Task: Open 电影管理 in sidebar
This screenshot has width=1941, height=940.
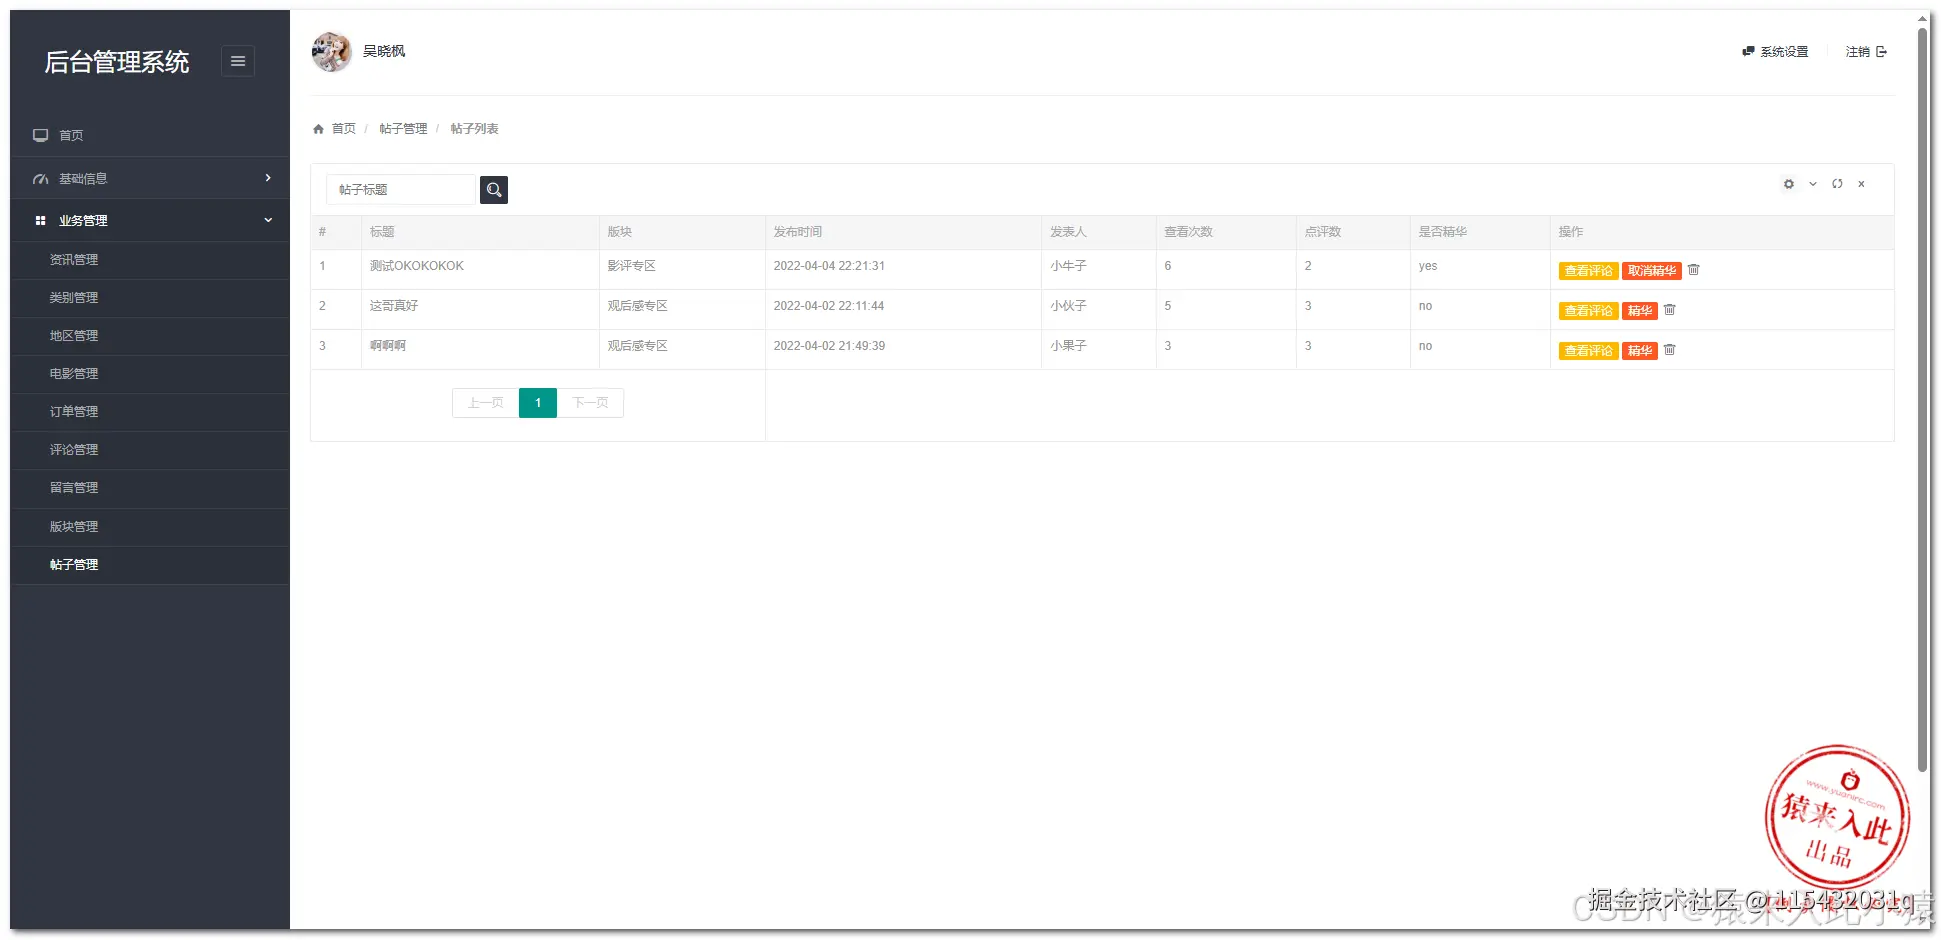Action: point(150,374)
